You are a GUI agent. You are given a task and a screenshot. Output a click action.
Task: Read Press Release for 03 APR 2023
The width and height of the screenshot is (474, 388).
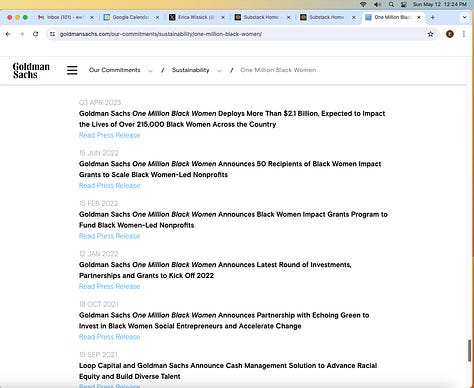(x=109, y=135)
